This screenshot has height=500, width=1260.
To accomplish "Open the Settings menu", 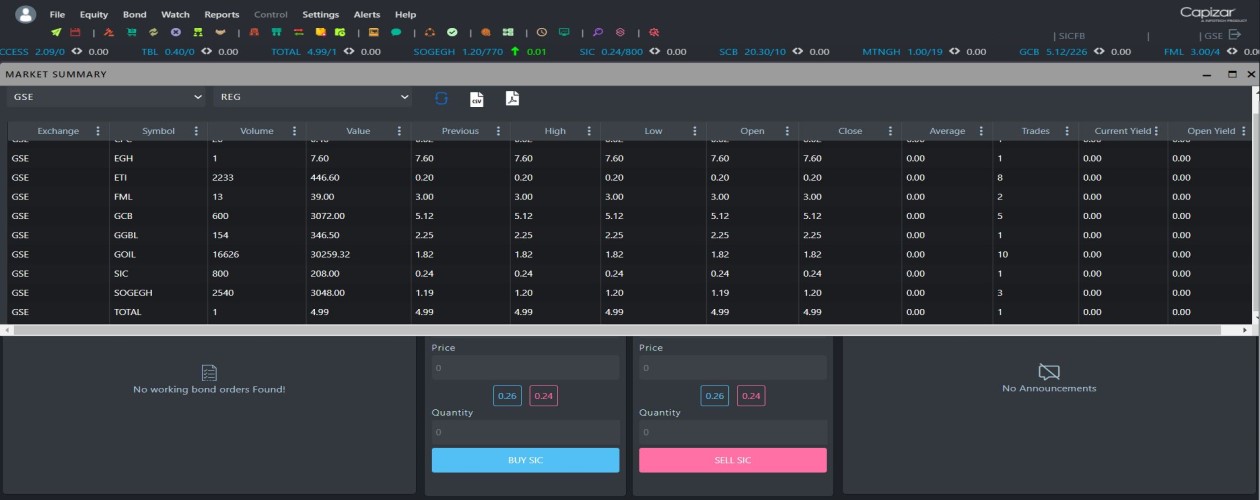I will point(321,15).
